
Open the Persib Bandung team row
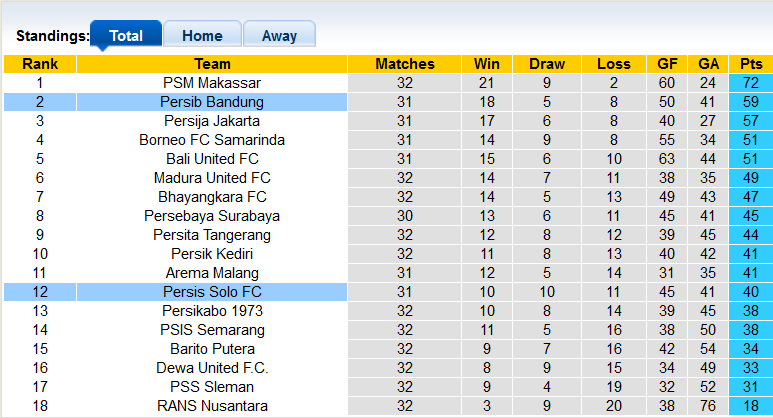[x=212, y=102]
